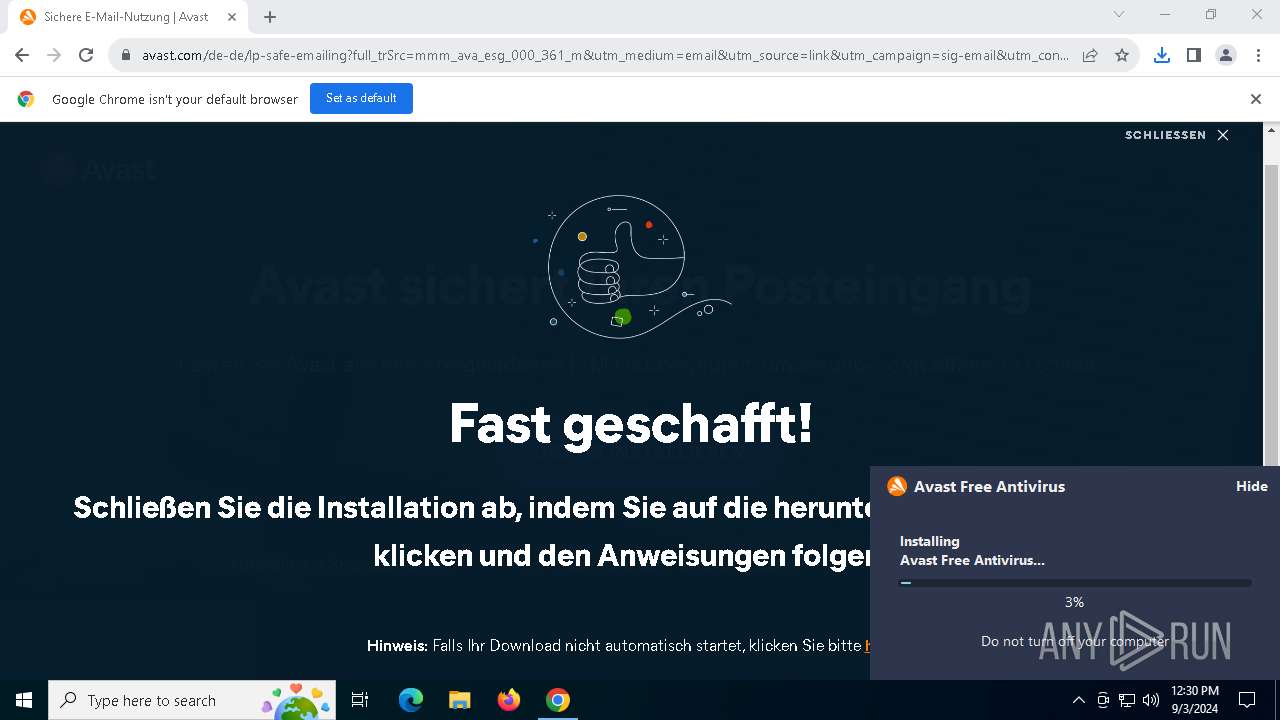The width and height of the screenshot is (1280, 720).
Task: Click the page vertical scrollbar
Action: click(1272, 400)
